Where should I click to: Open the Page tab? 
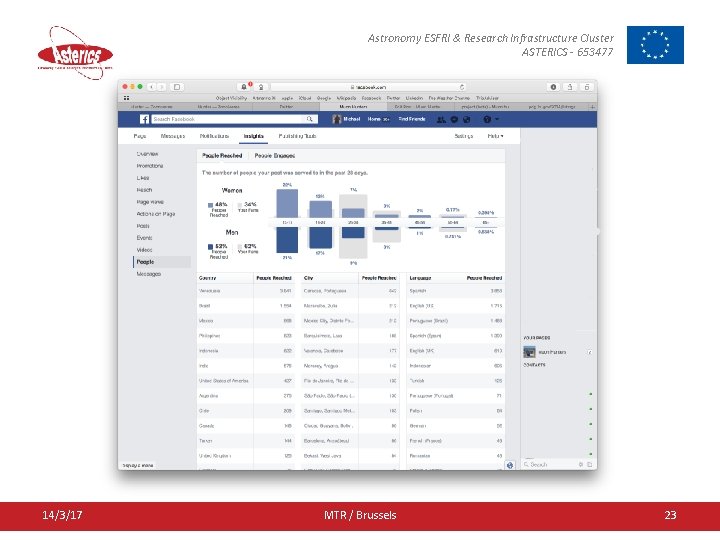click(x=140, y=136)
